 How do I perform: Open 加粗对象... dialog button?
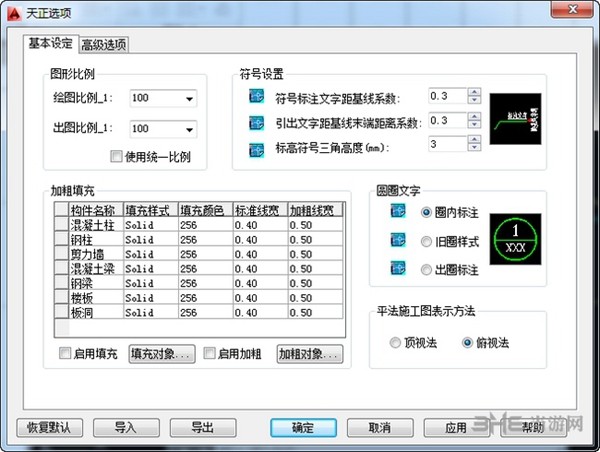[x=310, y=354]
